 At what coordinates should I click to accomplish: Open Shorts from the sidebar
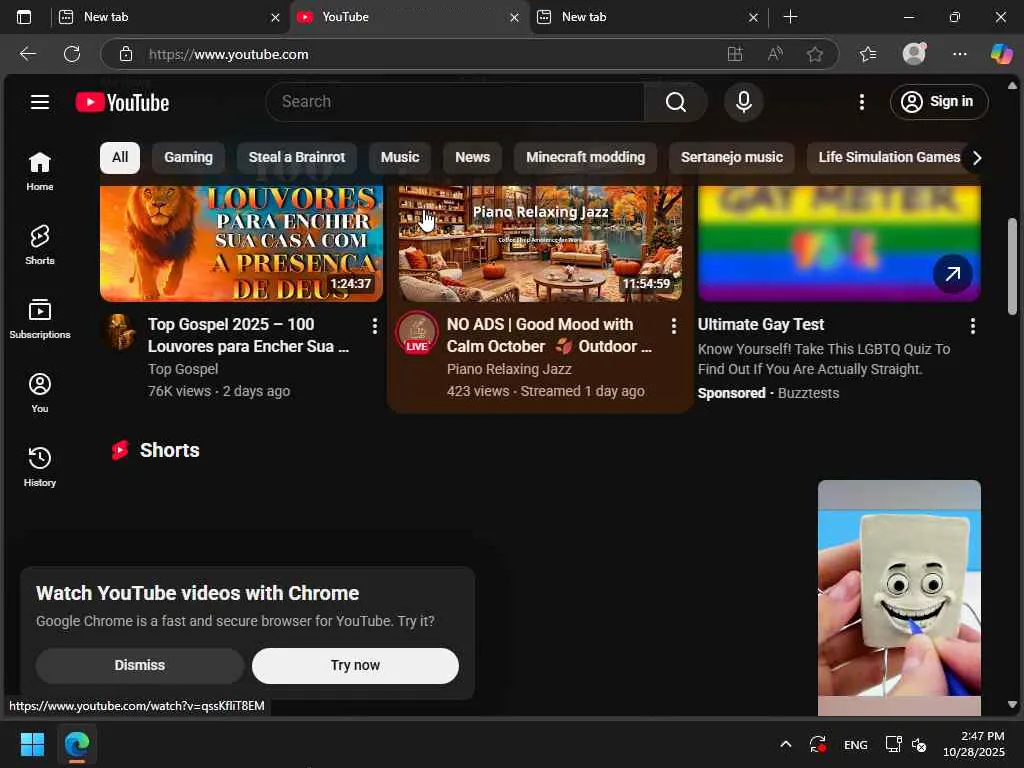40,245
